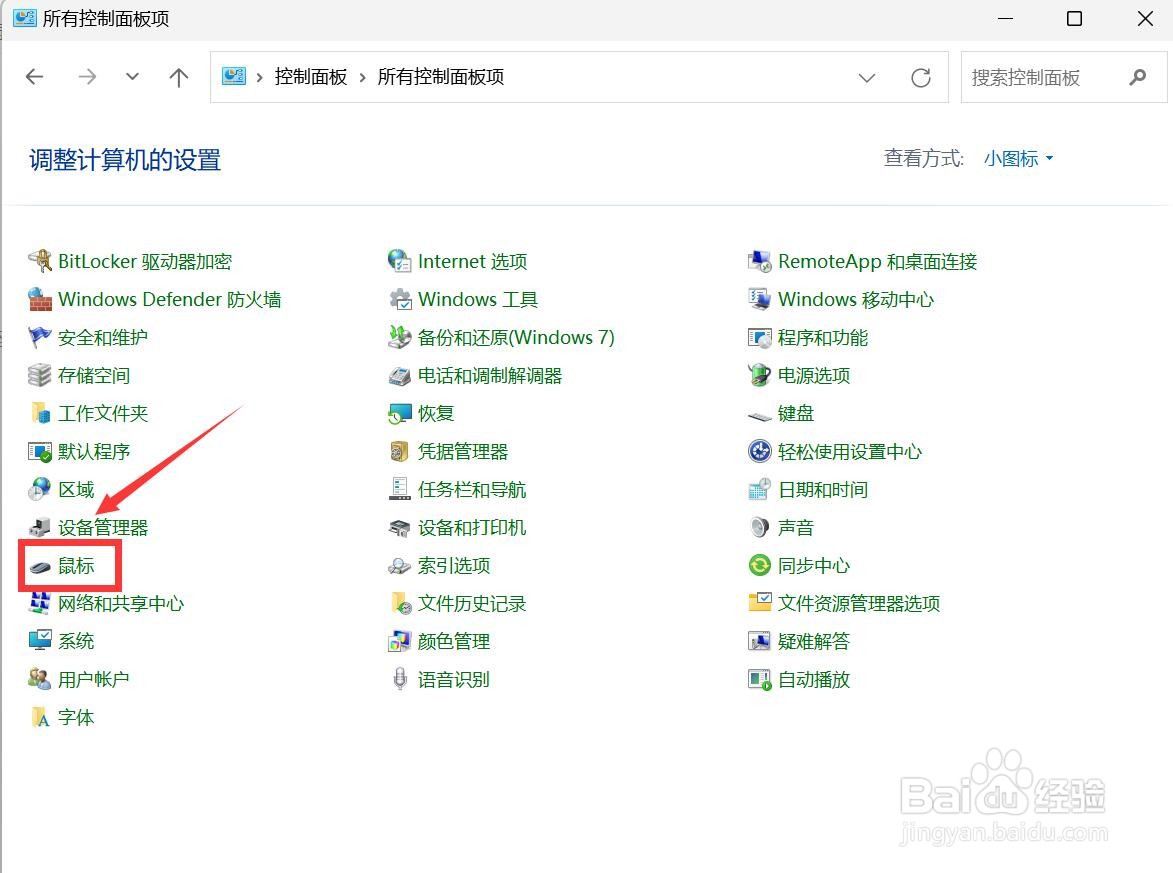Open 电话和调制解调器 icon

[399, 376]
